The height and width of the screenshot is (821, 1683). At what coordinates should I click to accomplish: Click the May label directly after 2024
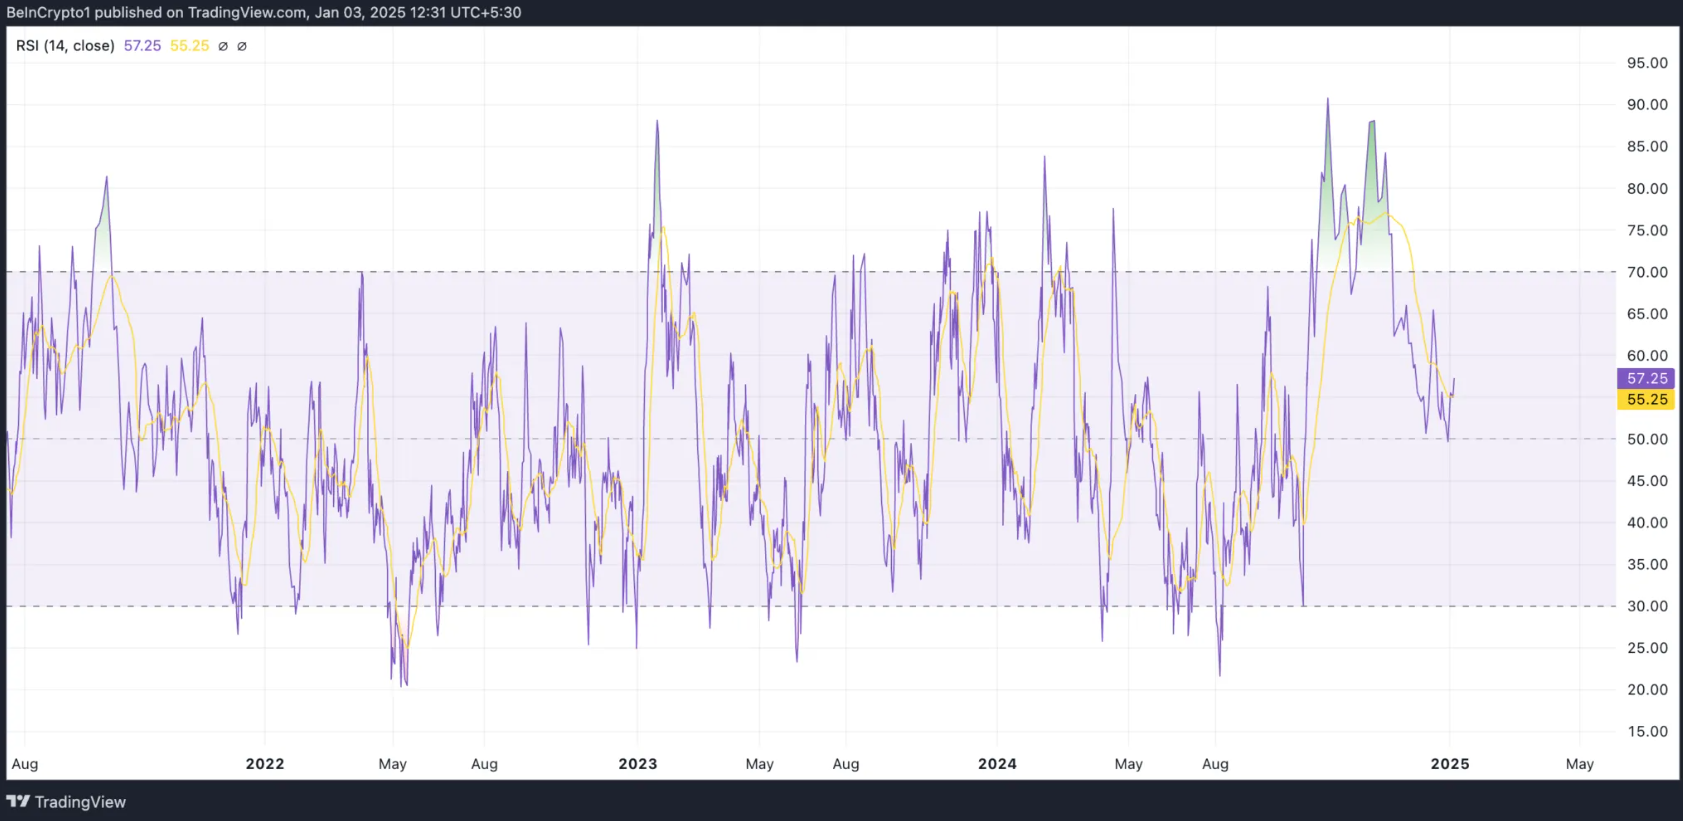coord(1129,764)
